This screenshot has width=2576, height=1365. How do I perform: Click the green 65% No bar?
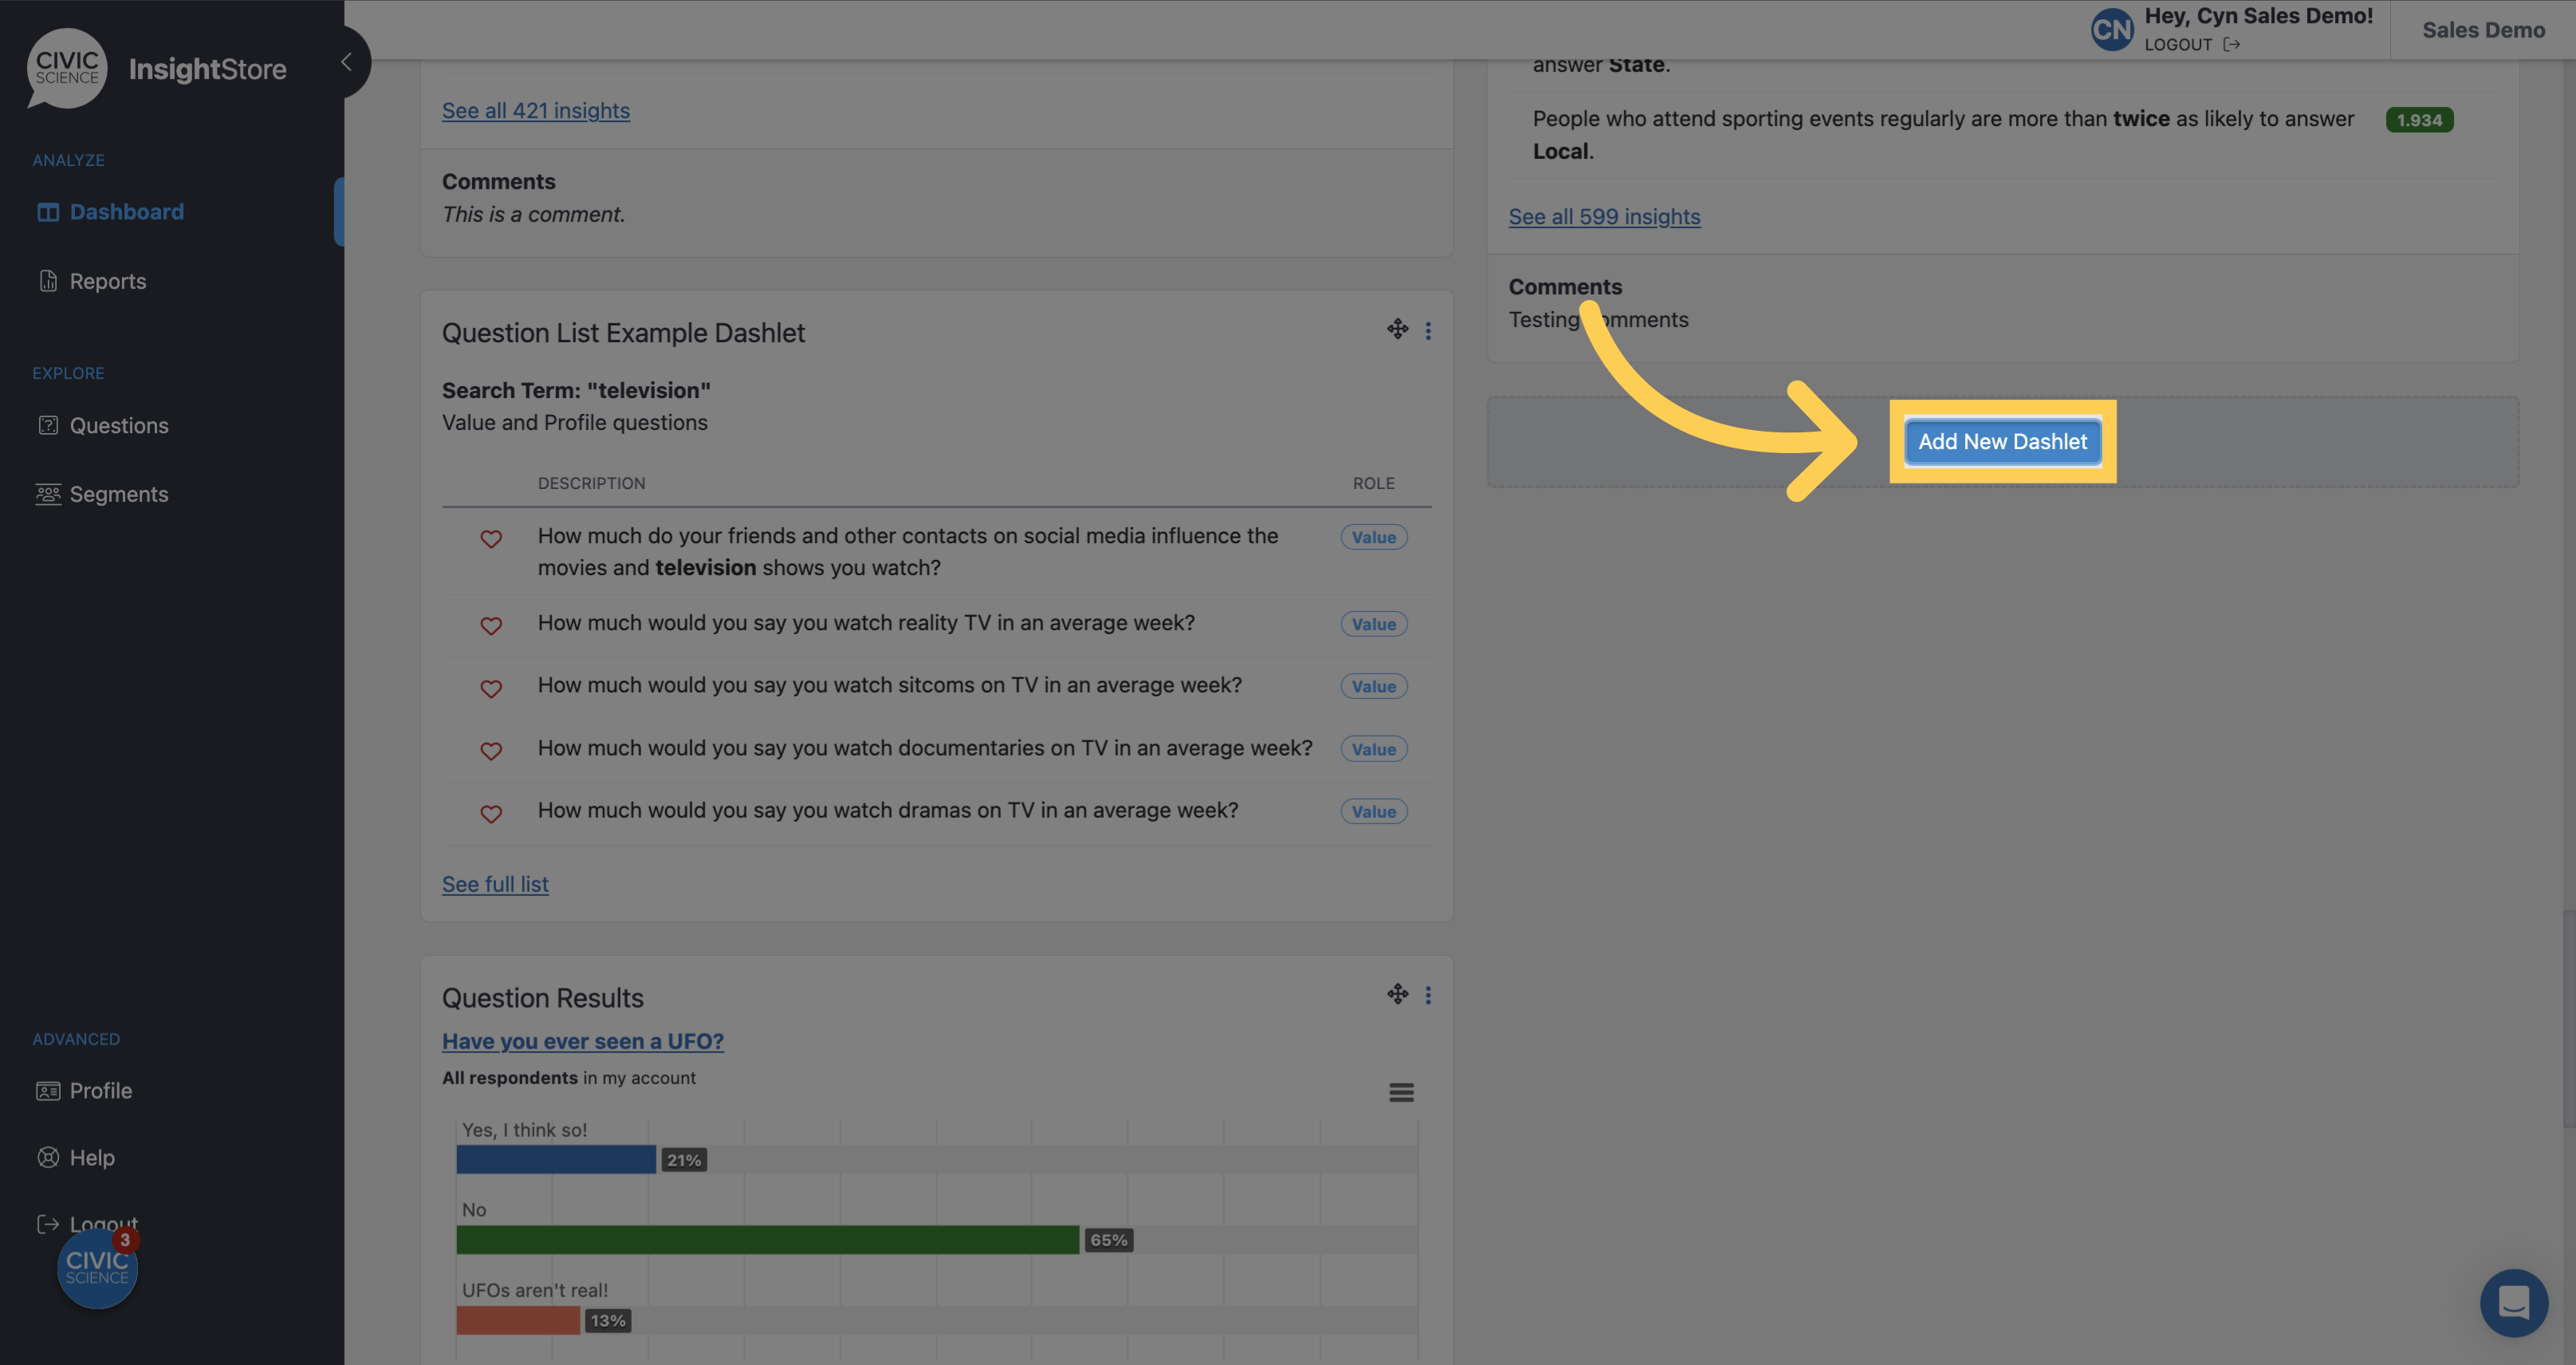[x=766, y=1240]
